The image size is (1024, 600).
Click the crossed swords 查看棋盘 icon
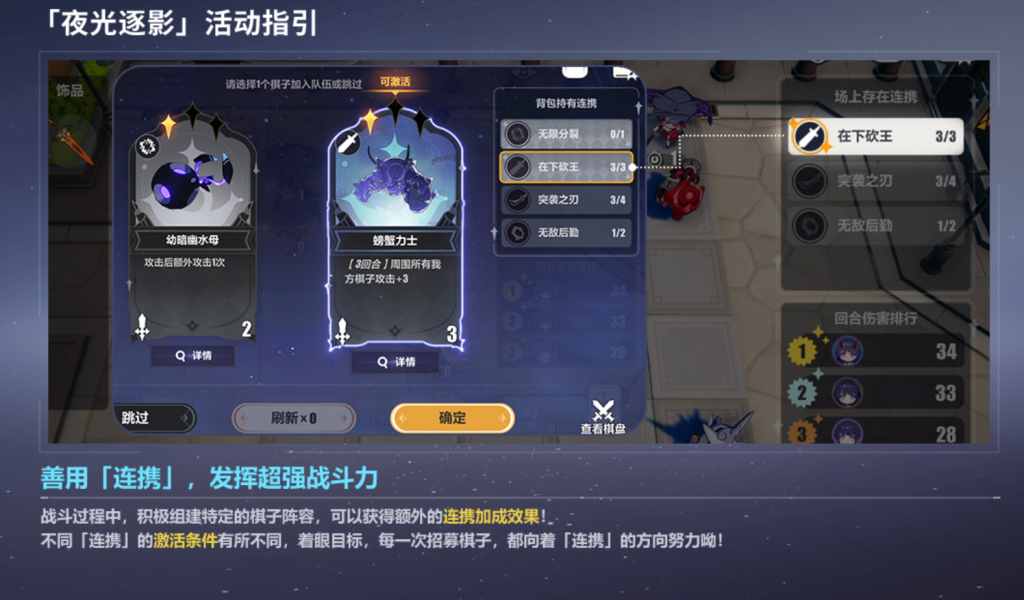click(603, 411)
